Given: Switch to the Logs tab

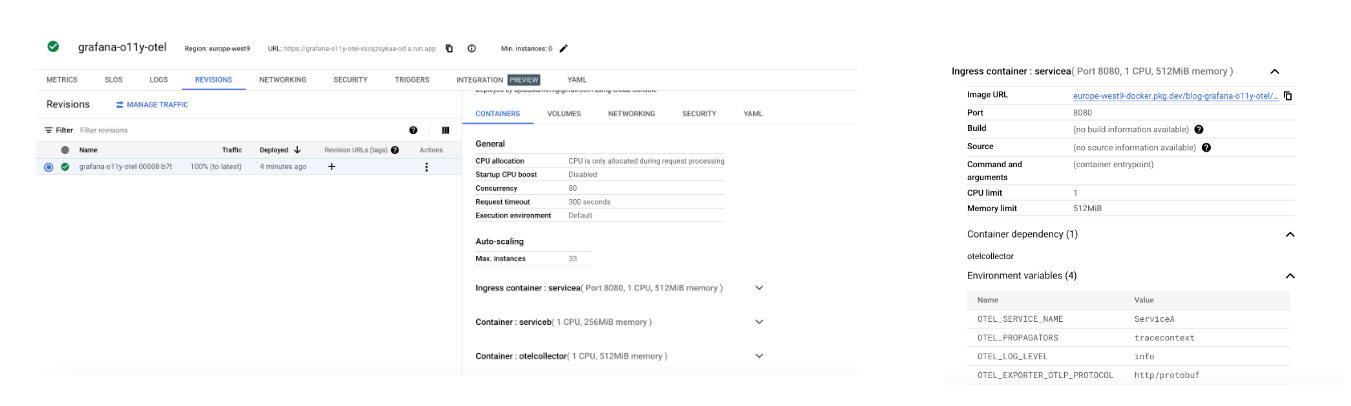Looking at the screenshot, I should click(x=158, y=80).
